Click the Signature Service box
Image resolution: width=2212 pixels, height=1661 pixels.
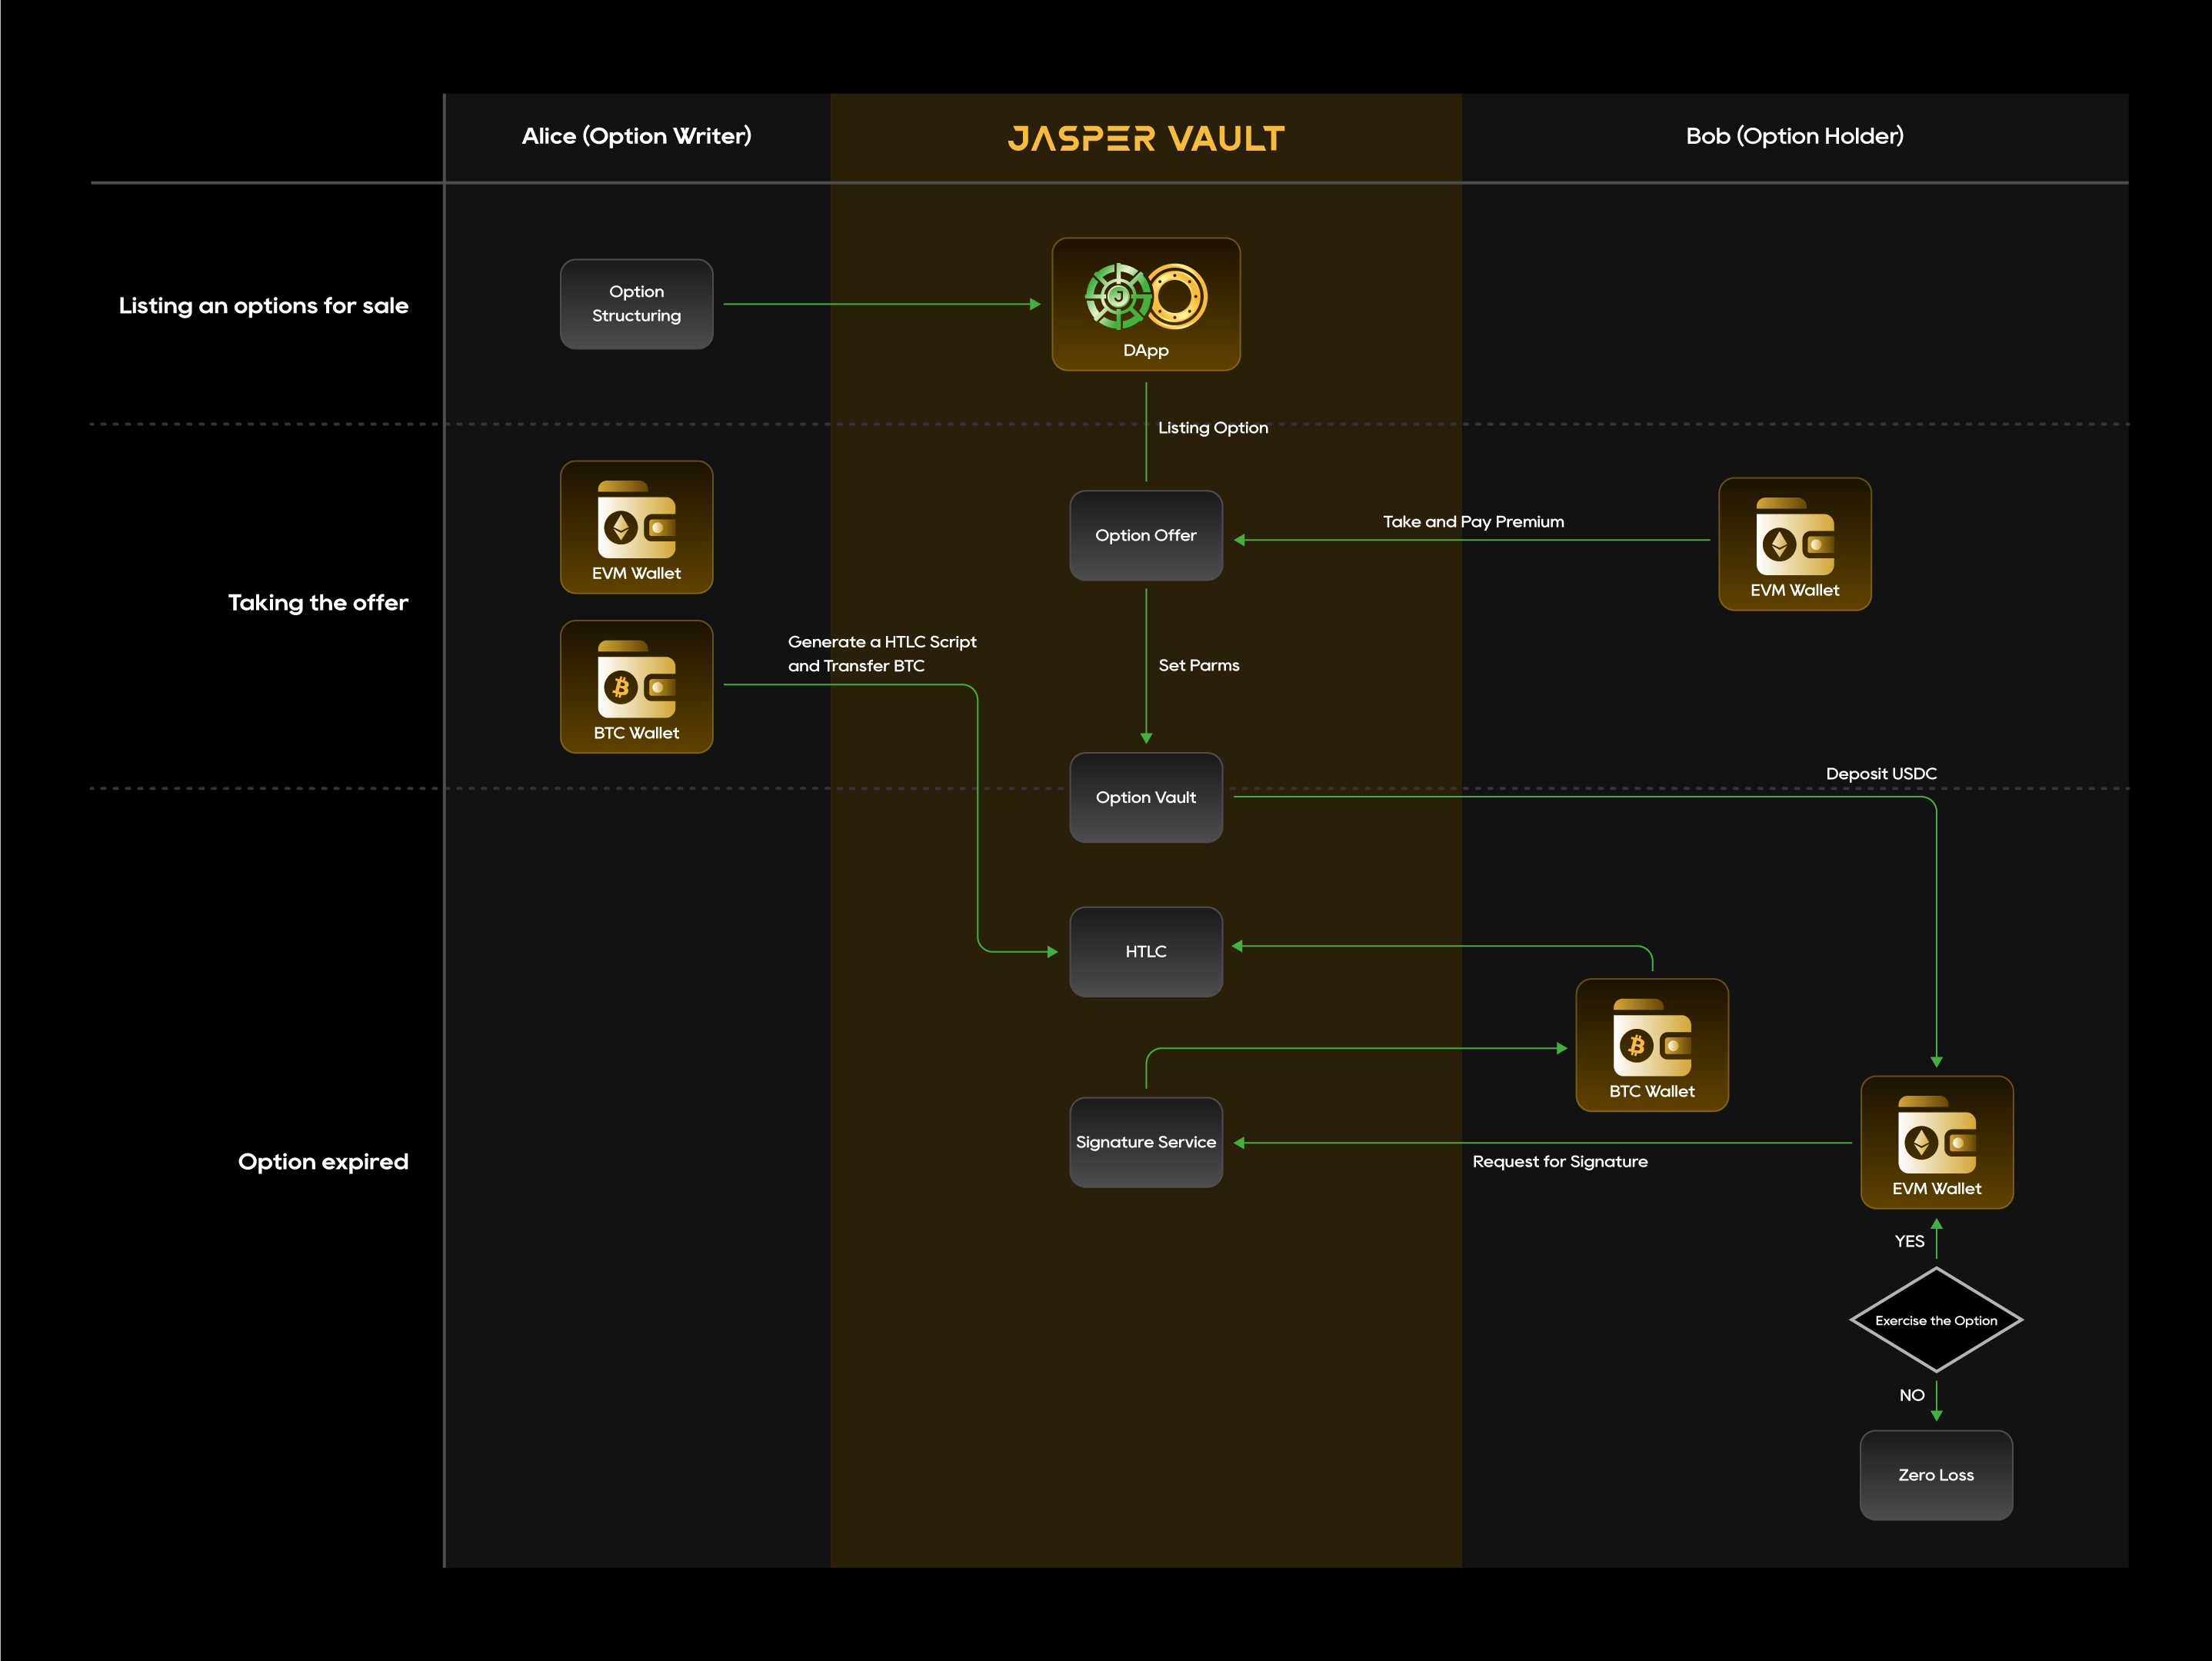1145,1142
